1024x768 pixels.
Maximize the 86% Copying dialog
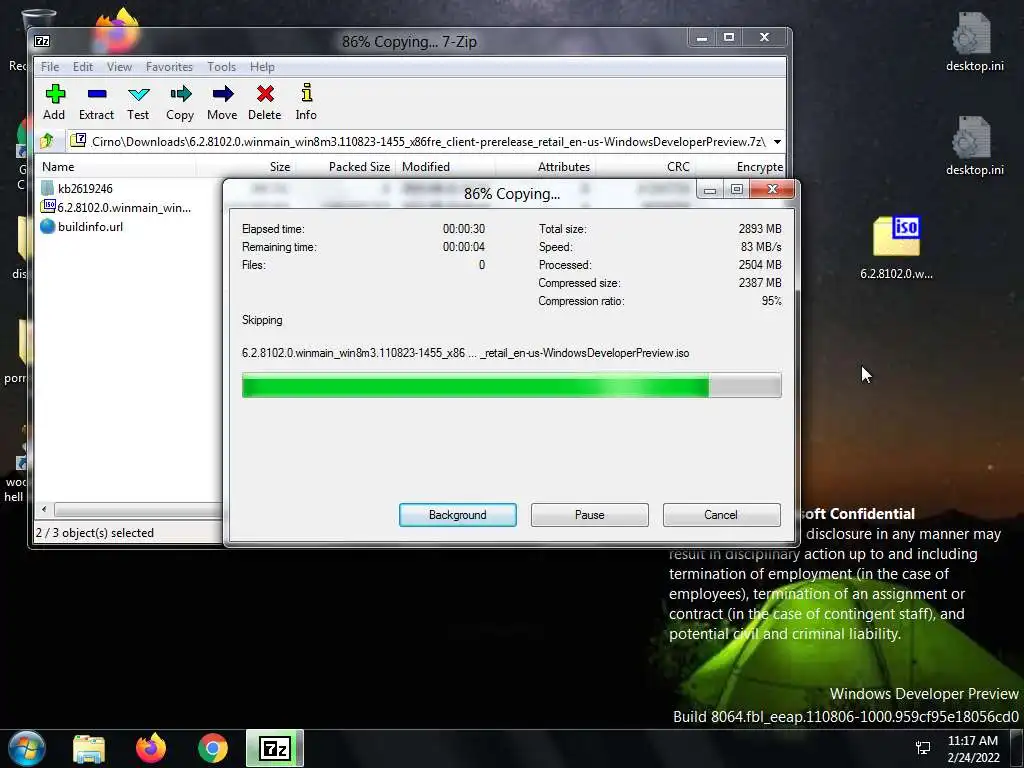pyautogui.click(x=737, y=189)
